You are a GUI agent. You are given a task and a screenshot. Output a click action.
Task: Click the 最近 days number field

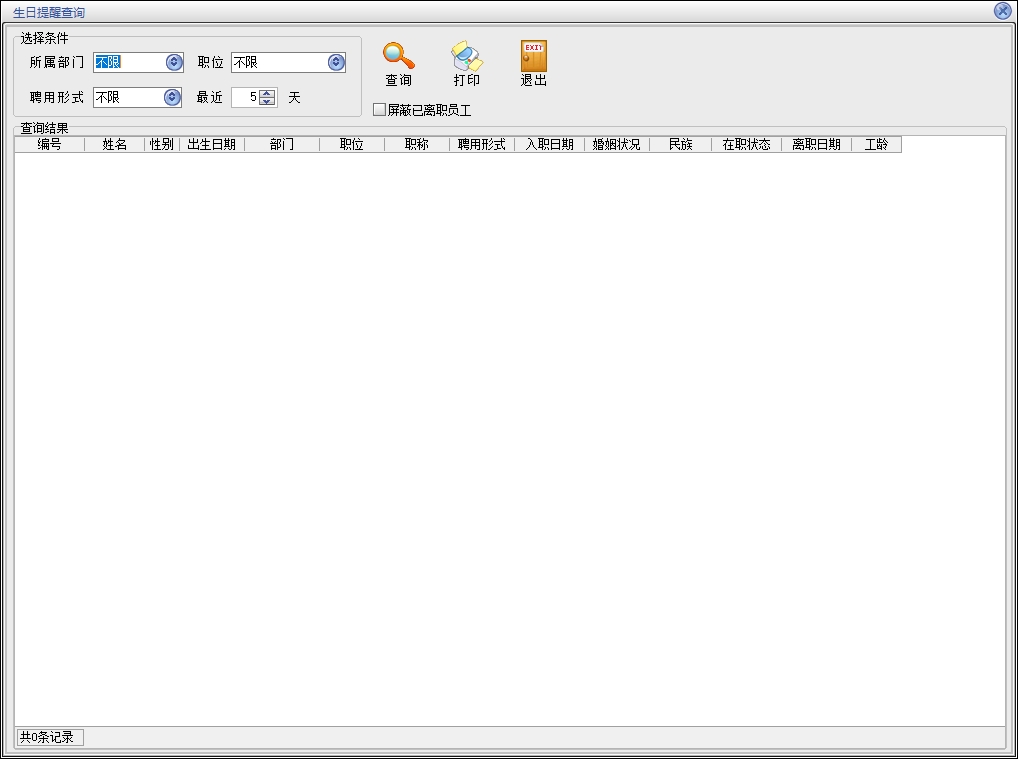[x=245, y=97]
